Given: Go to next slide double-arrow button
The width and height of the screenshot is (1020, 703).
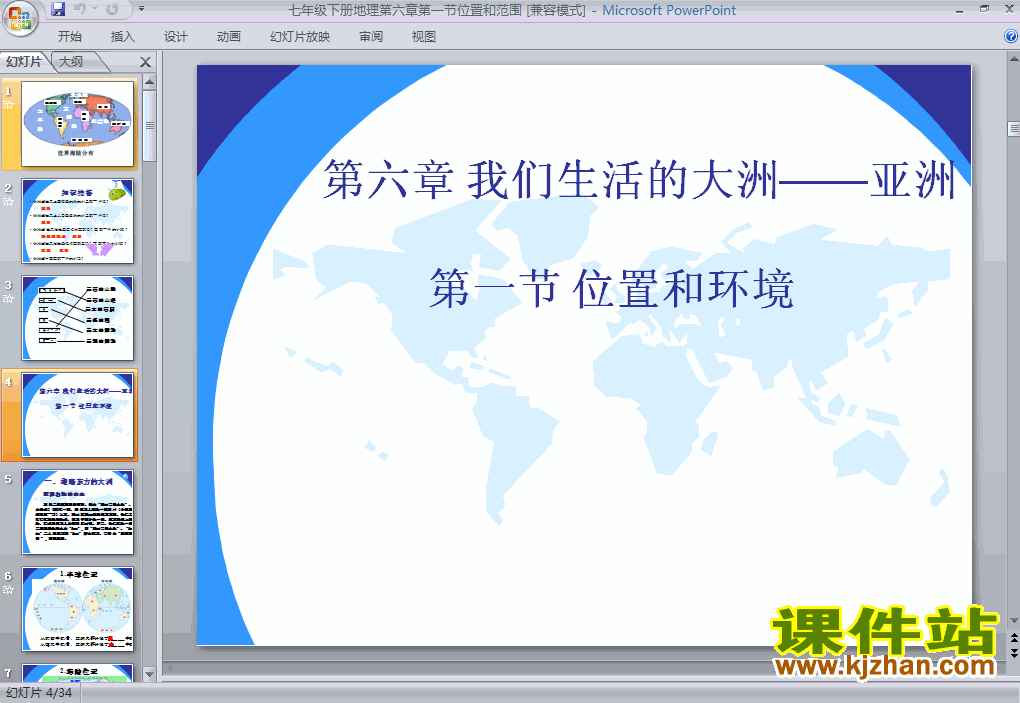Looking at the screenshot, I should point(1013,653).
